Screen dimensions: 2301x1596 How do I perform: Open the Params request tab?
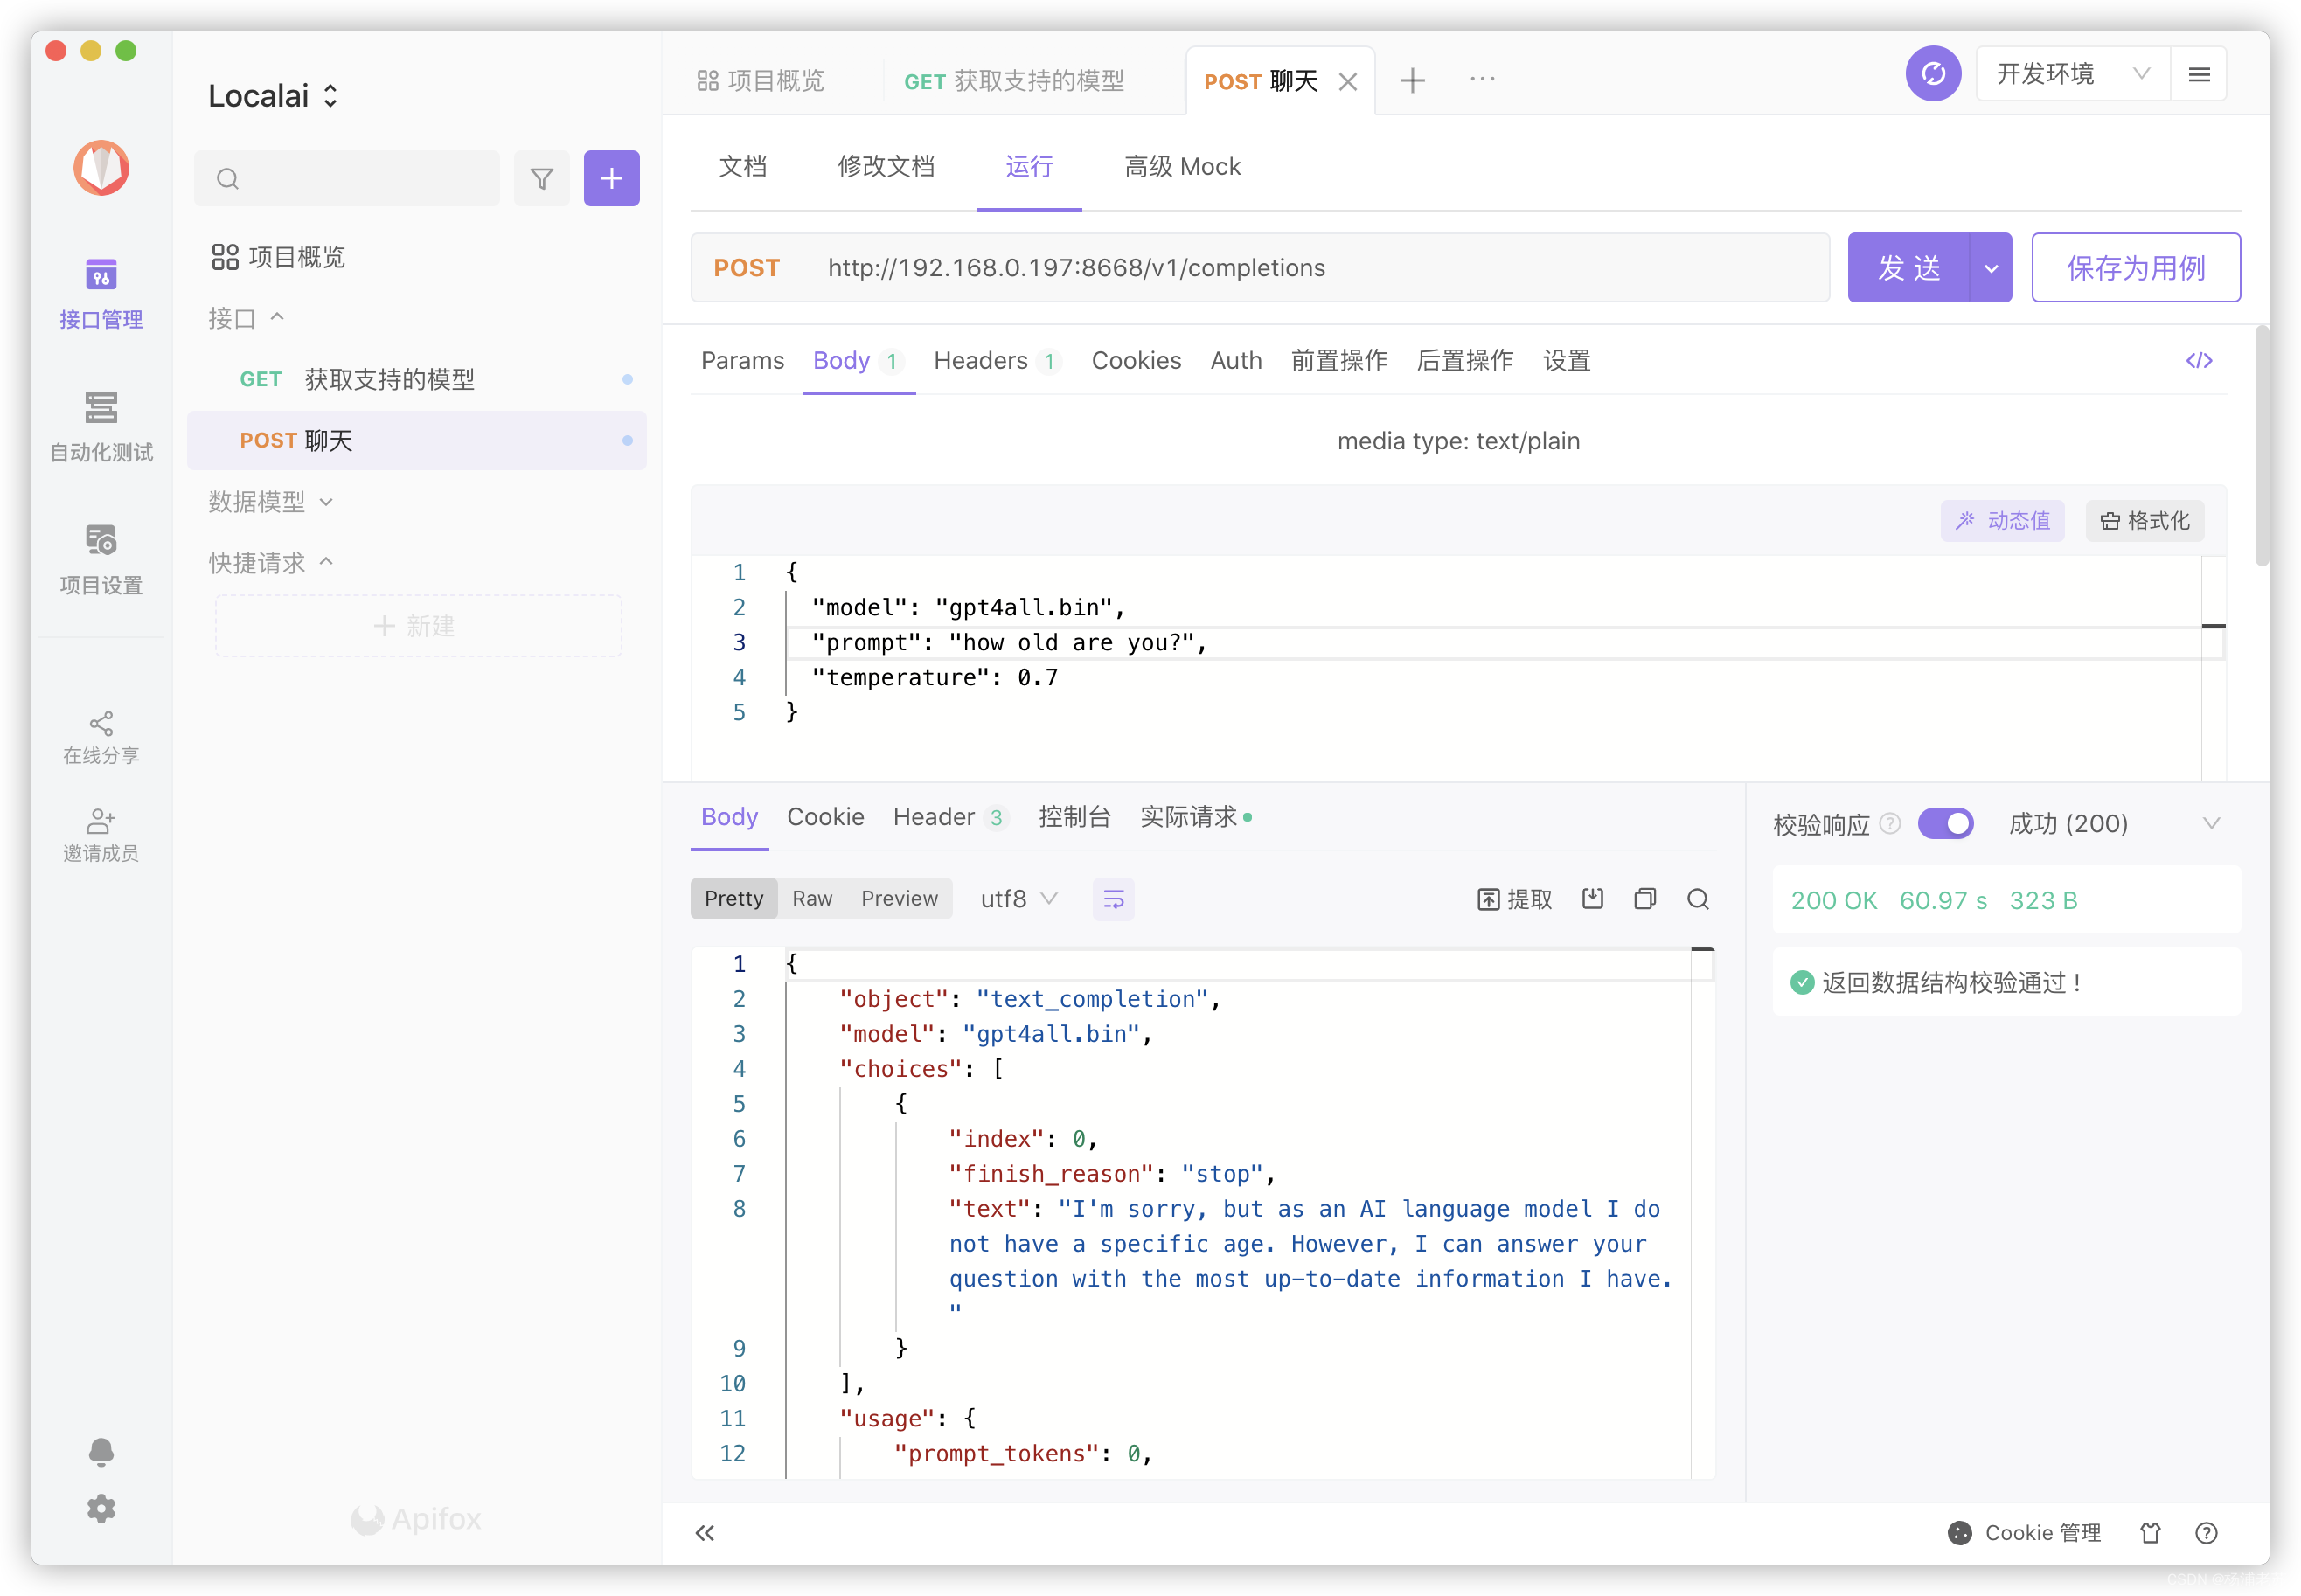742,361
